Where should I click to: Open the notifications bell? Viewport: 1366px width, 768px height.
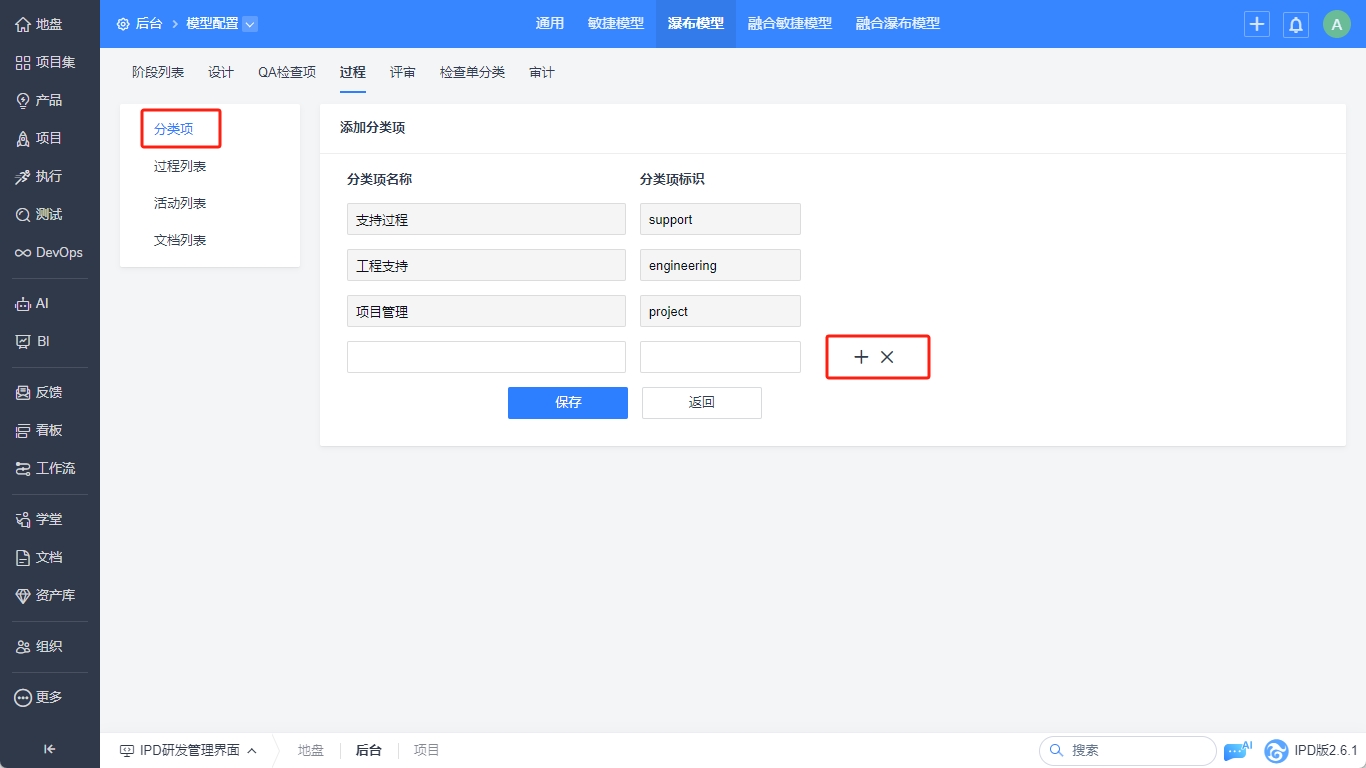(x=1296, y=24)
